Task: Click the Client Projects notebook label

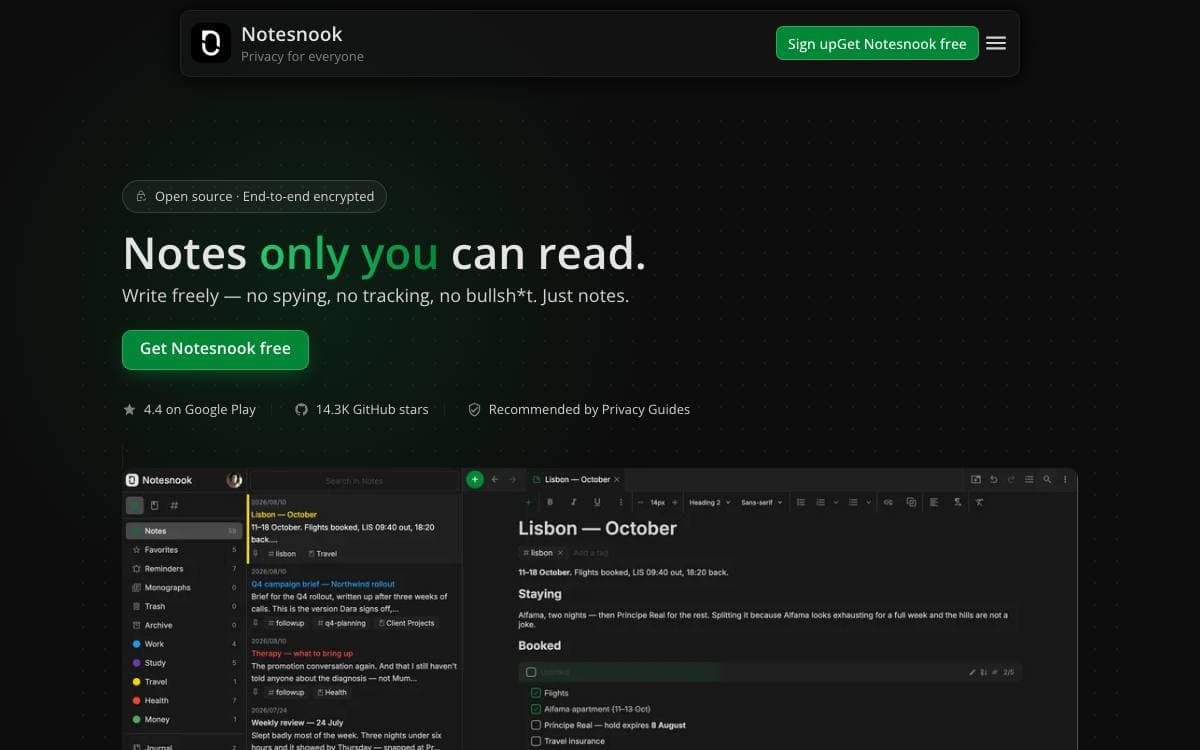Action: point(406,622)
